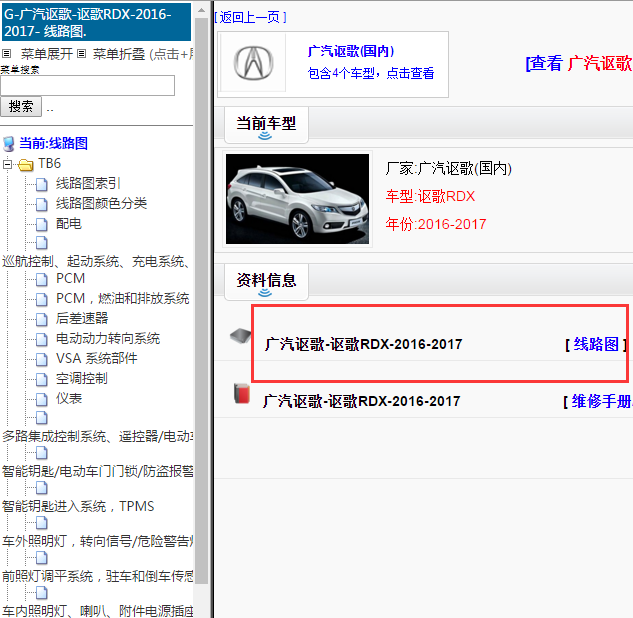
Task: Open 车内照明灯、喇叭 tree item
Action: click(x=97, y=611)
